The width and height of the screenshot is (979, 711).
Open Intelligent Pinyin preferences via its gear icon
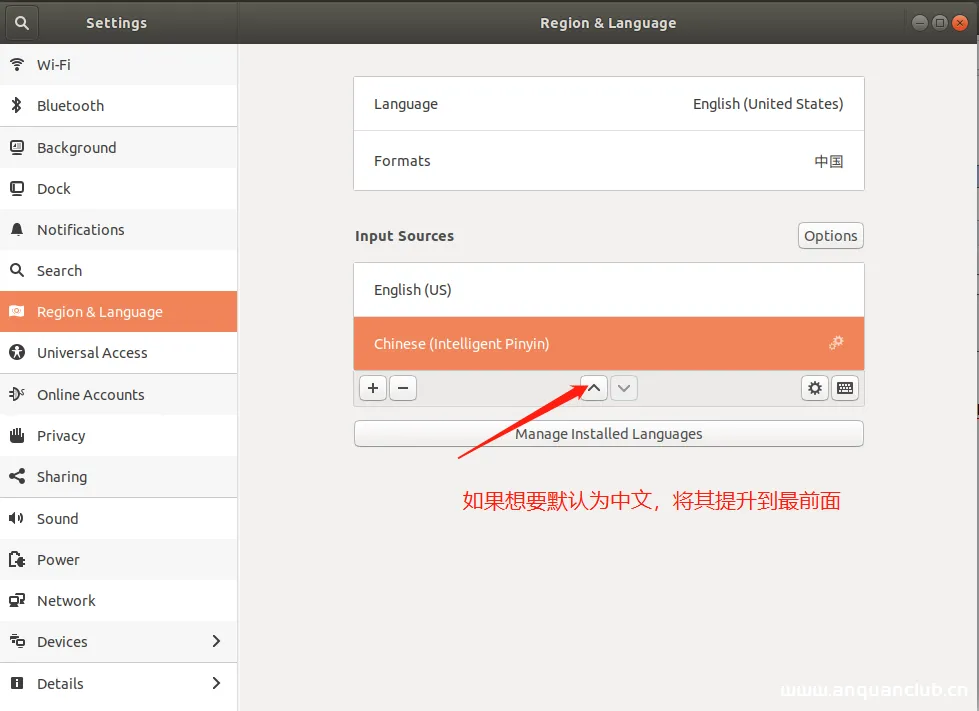coord(836,343)
